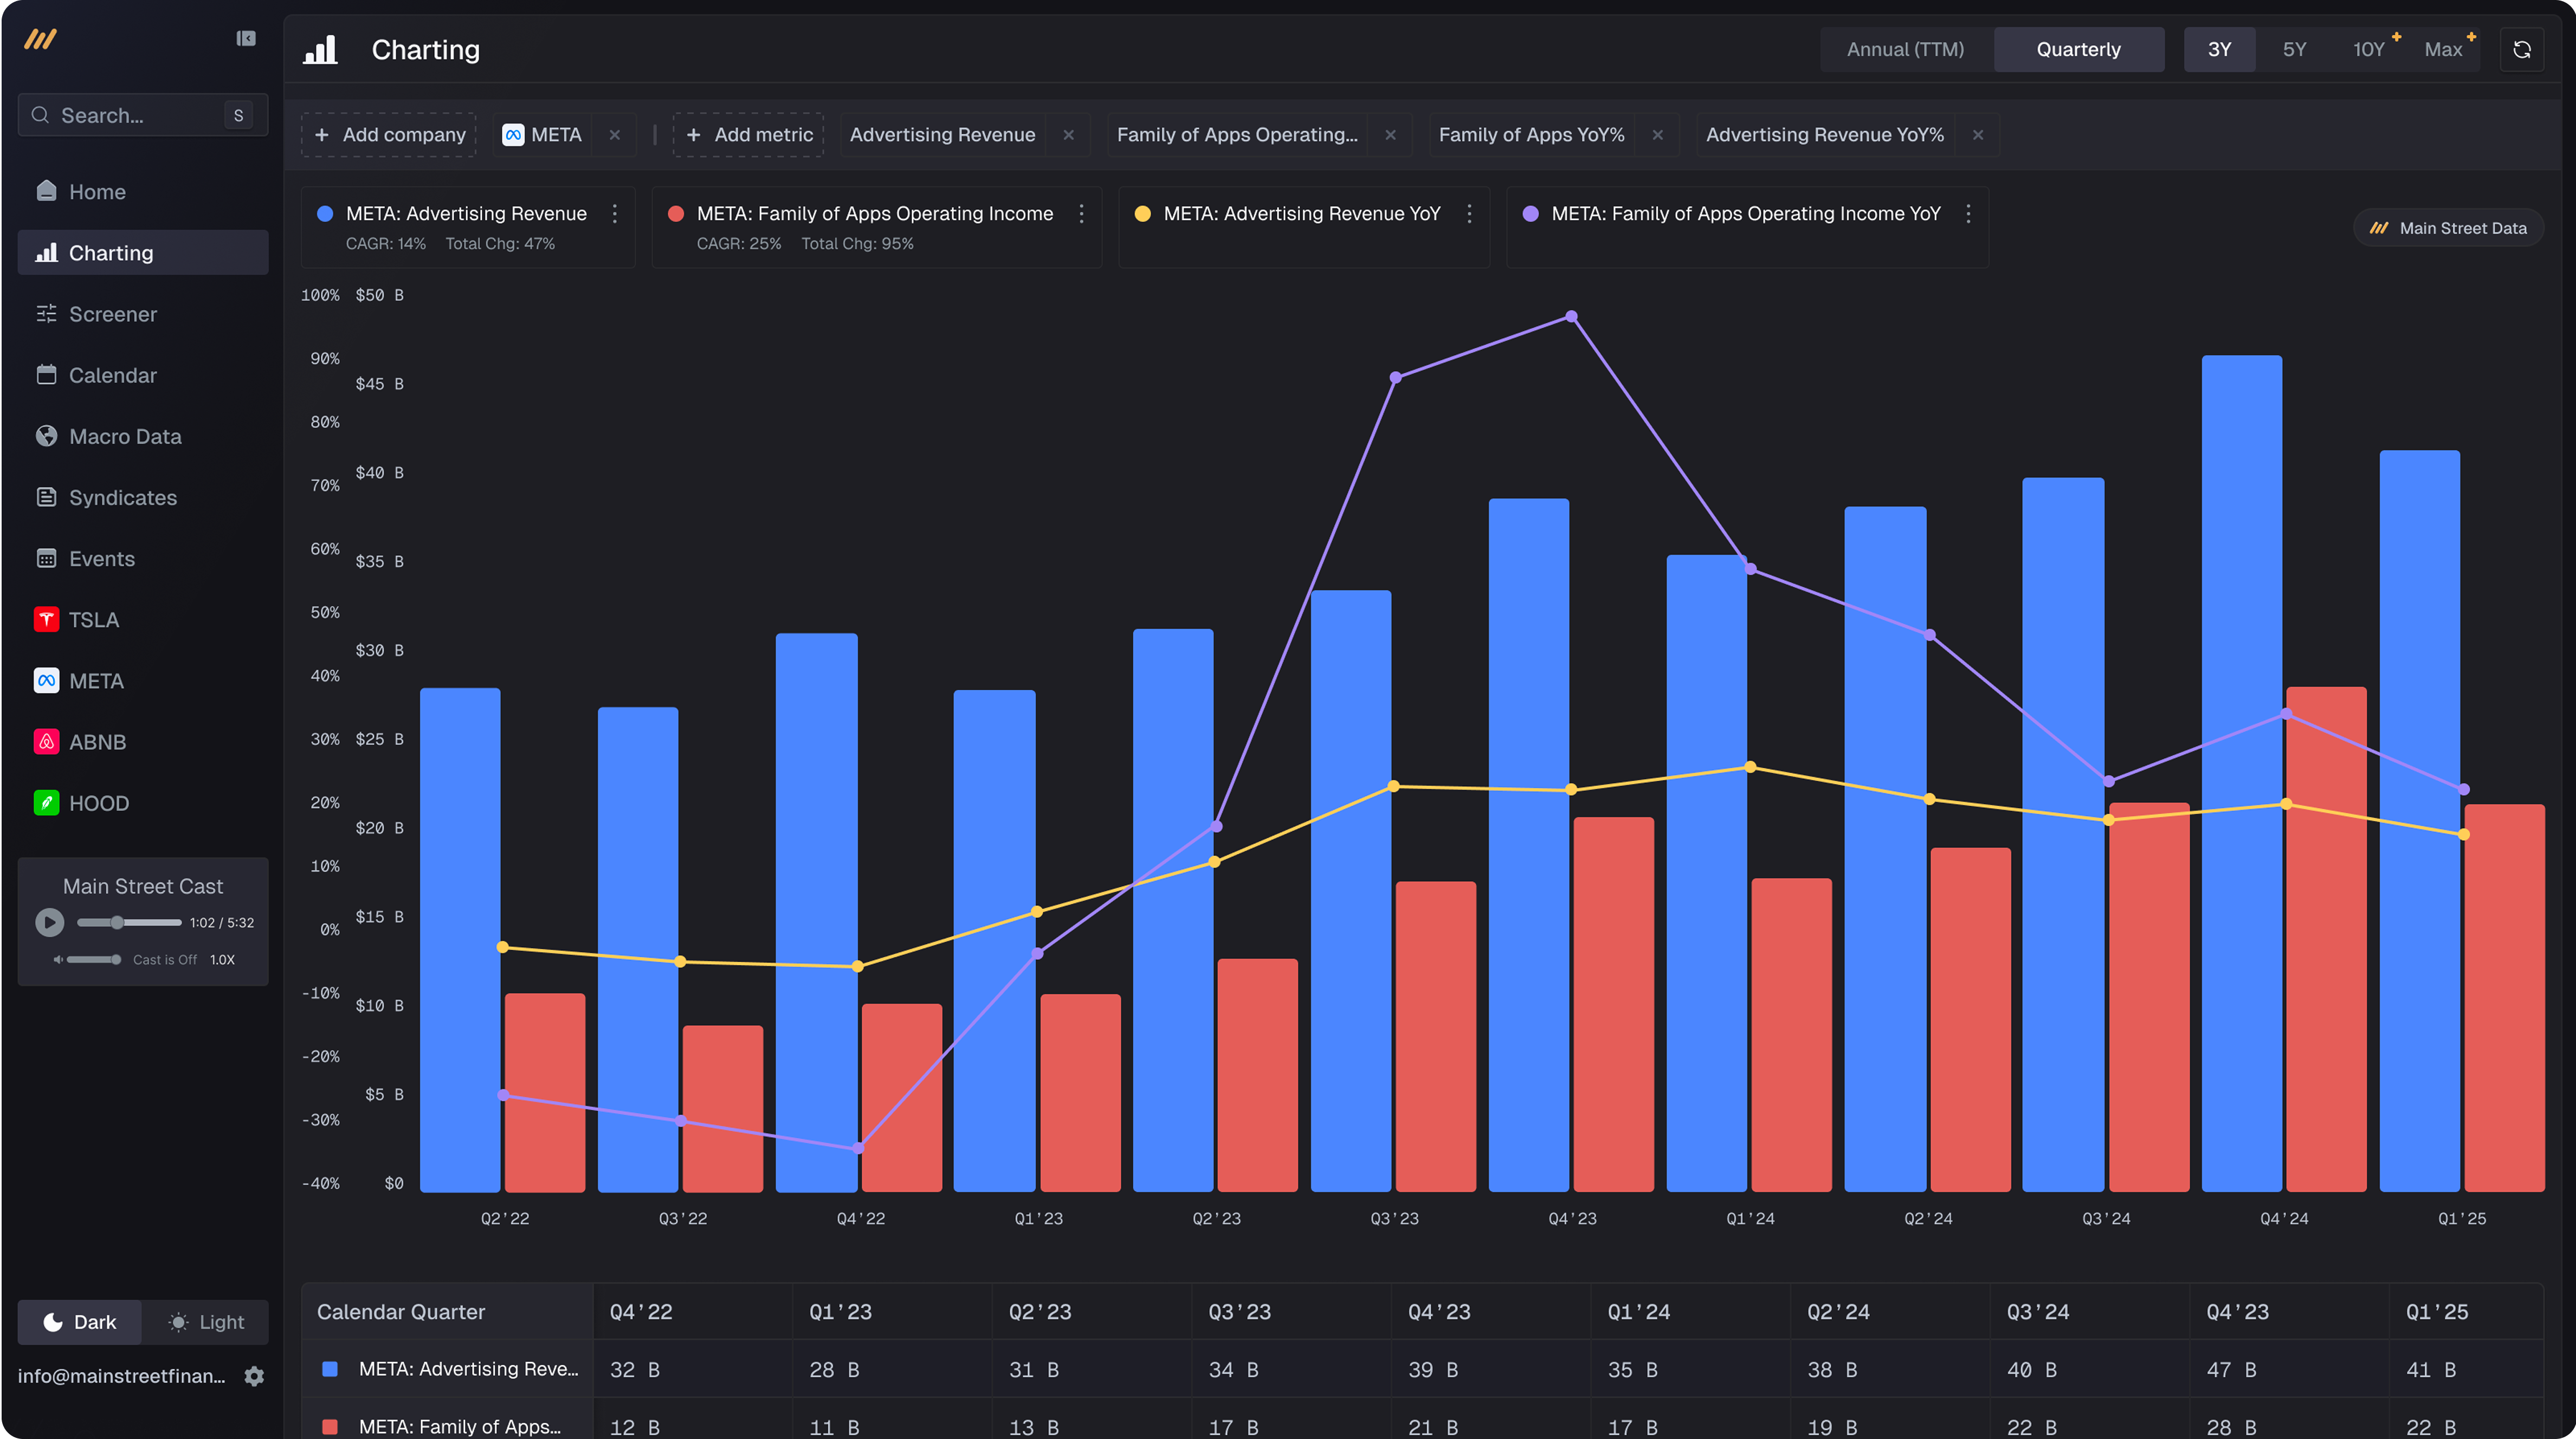This screenshot has height=1439, width=2576.
Task: Open Macro Data page
Action: (x=124, y=436)
